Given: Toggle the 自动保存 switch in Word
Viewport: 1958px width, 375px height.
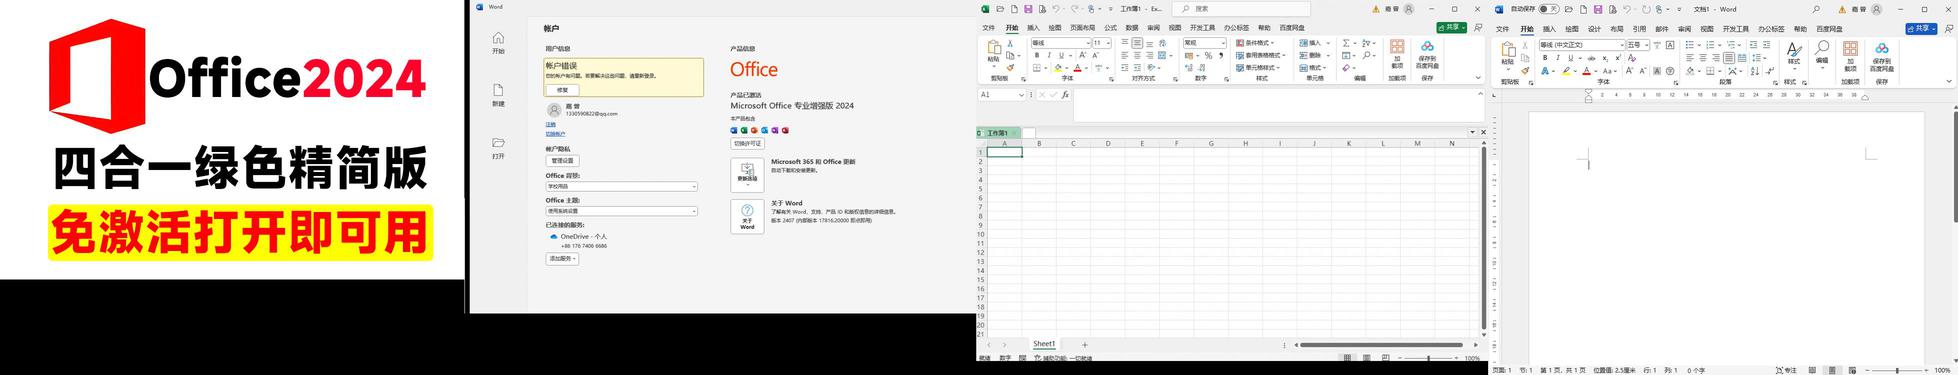Looking at the screenshot, I should (1548, 9).
